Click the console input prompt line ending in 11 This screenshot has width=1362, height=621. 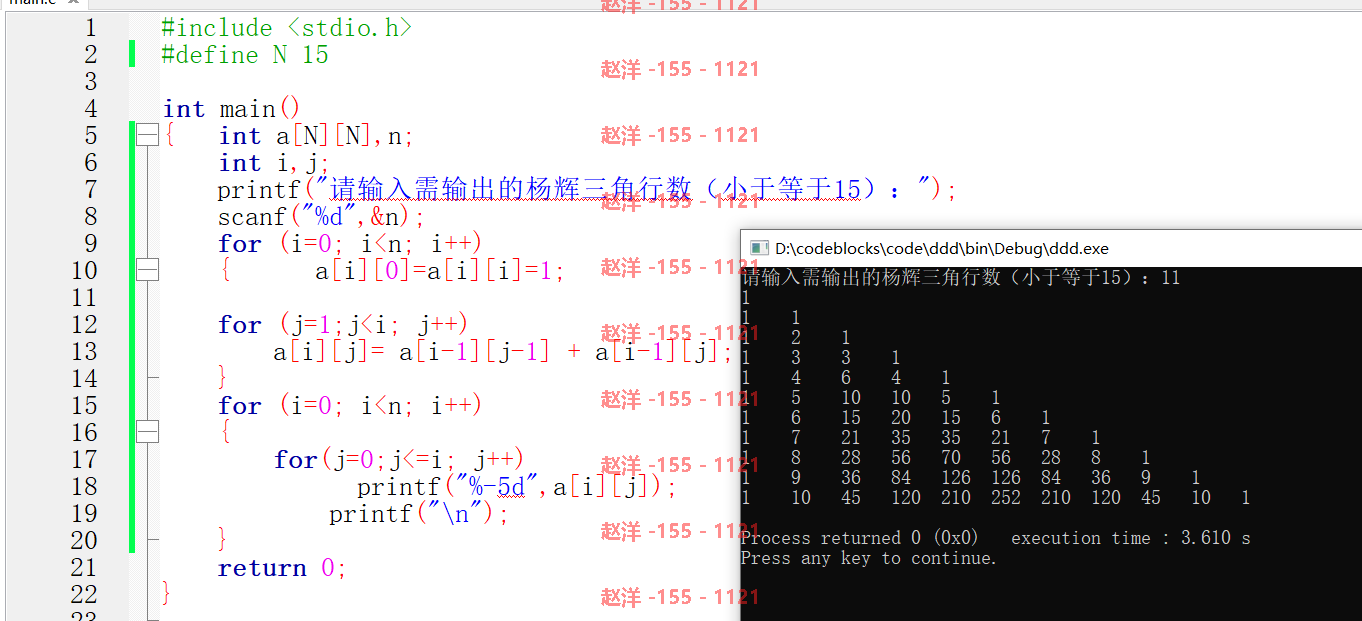[961, 278]
